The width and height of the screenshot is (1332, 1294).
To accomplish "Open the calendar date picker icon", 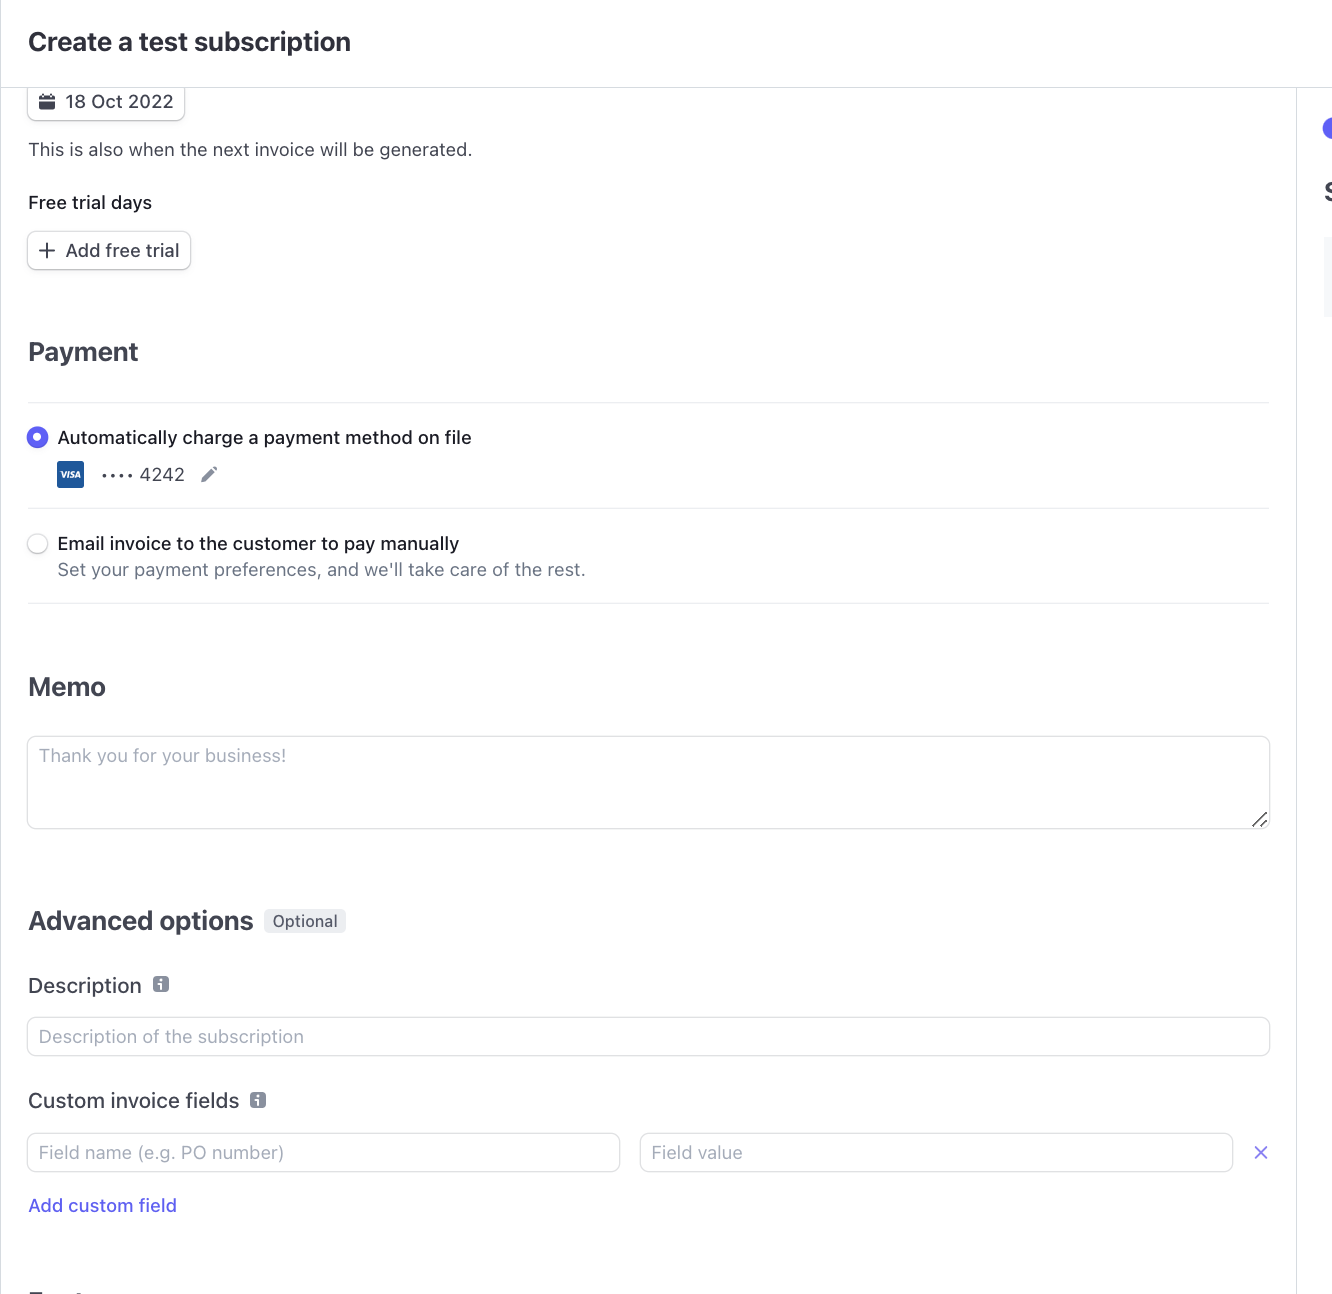I will coord(47,101).
